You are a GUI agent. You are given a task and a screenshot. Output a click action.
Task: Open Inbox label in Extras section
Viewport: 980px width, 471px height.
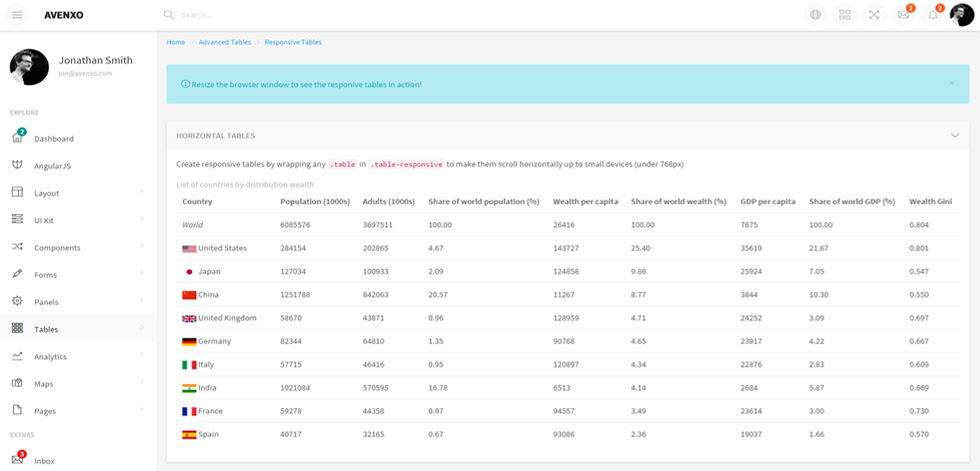(44, 461)
